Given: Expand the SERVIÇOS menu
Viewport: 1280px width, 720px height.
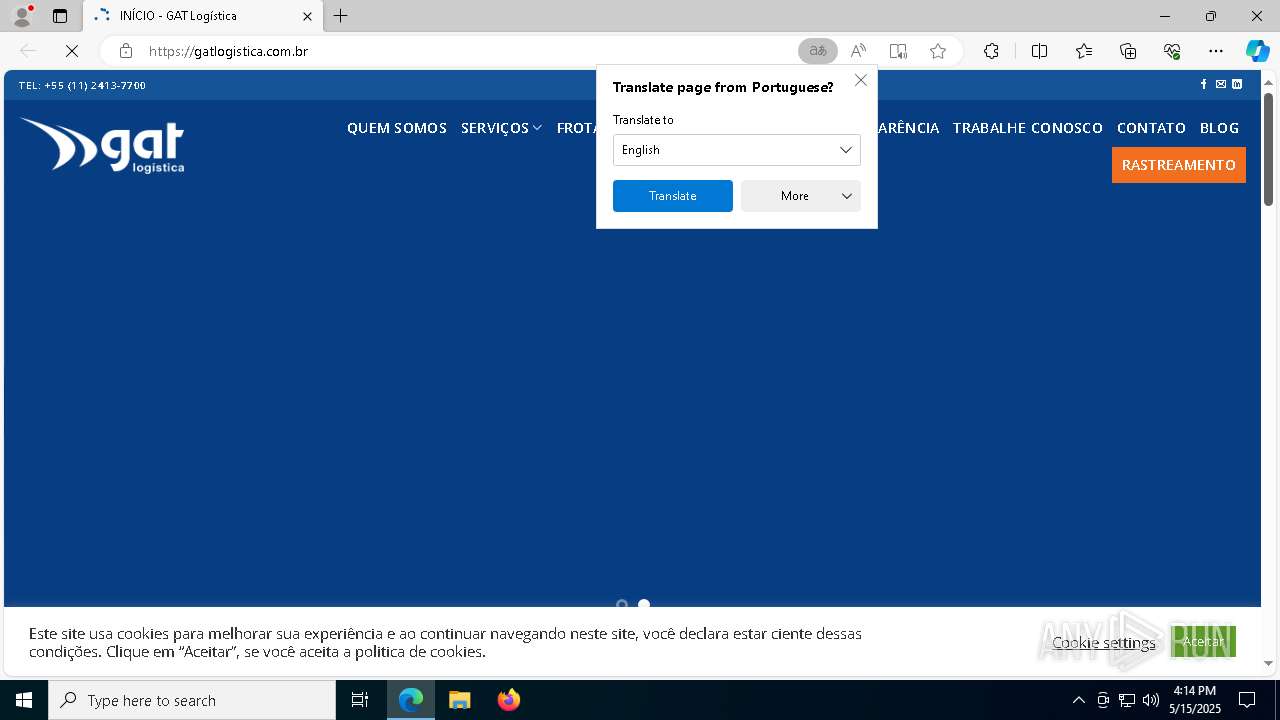Looking at the screenshot, I should (x=501, y=128).
